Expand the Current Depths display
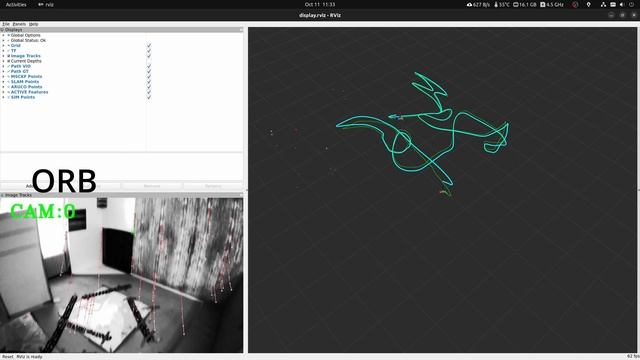Viewport: 640px width, 360px height. click(3, 61)
